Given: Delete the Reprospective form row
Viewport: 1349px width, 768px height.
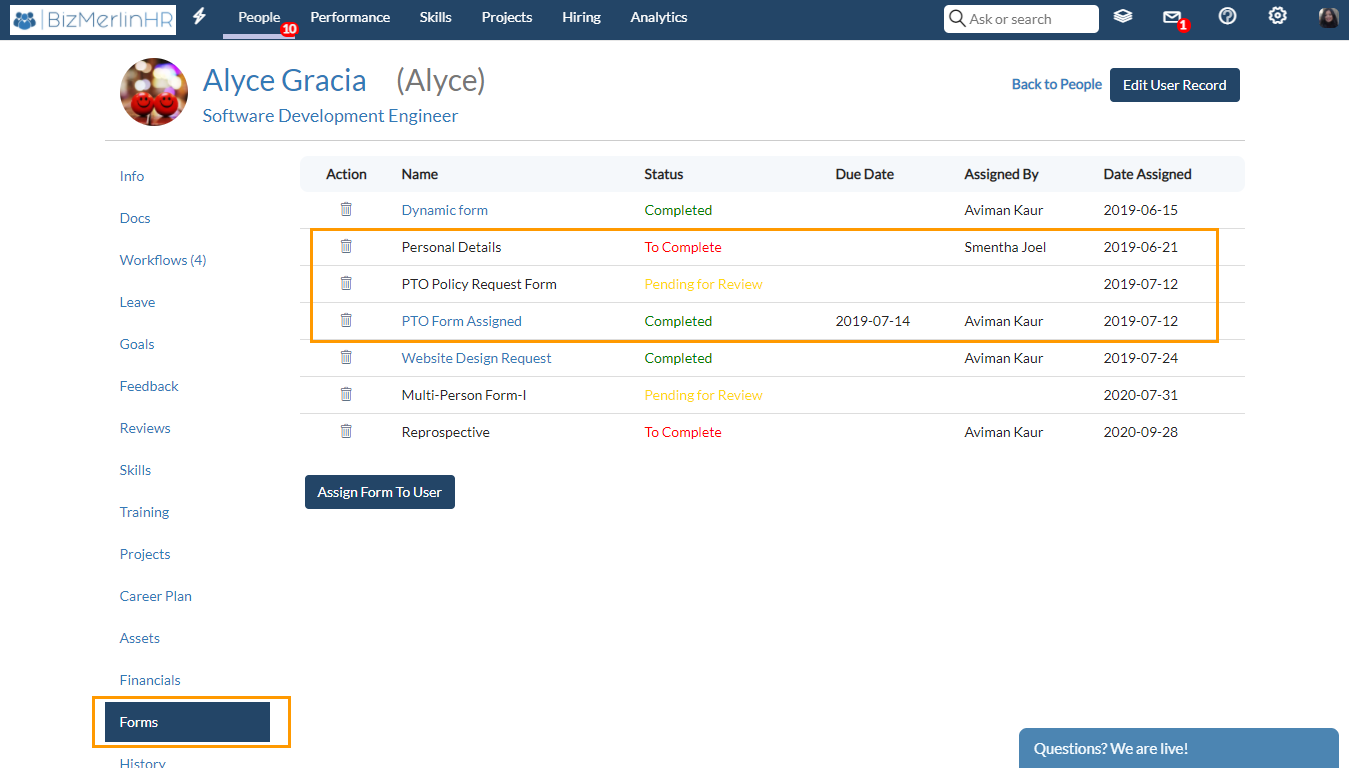Looking at the screenshot, I should click(x=346, y=432).
